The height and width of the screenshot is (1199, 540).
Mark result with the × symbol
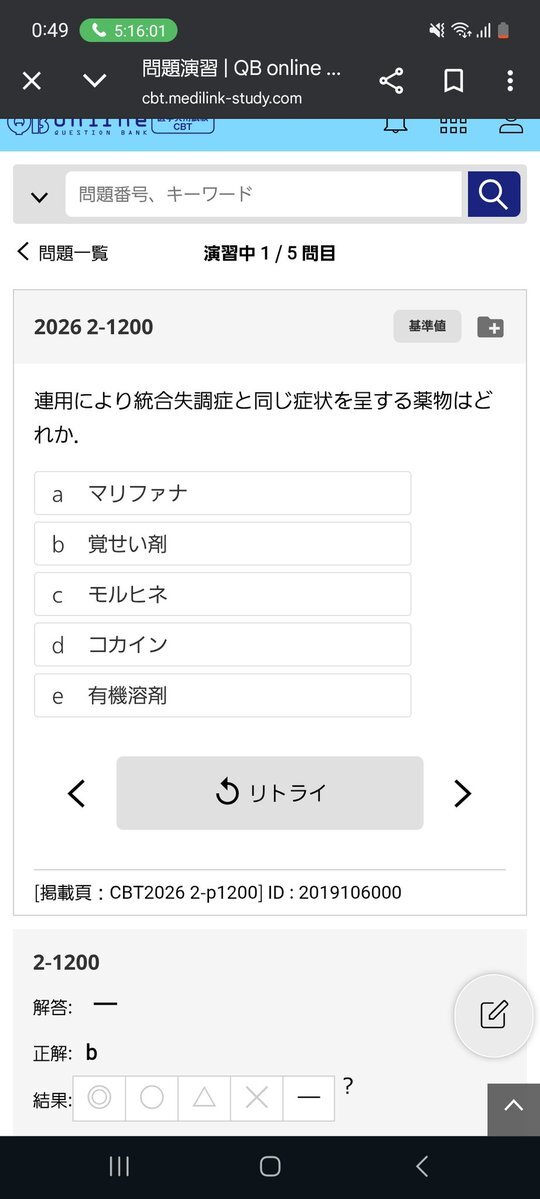tap(256, 1098)
